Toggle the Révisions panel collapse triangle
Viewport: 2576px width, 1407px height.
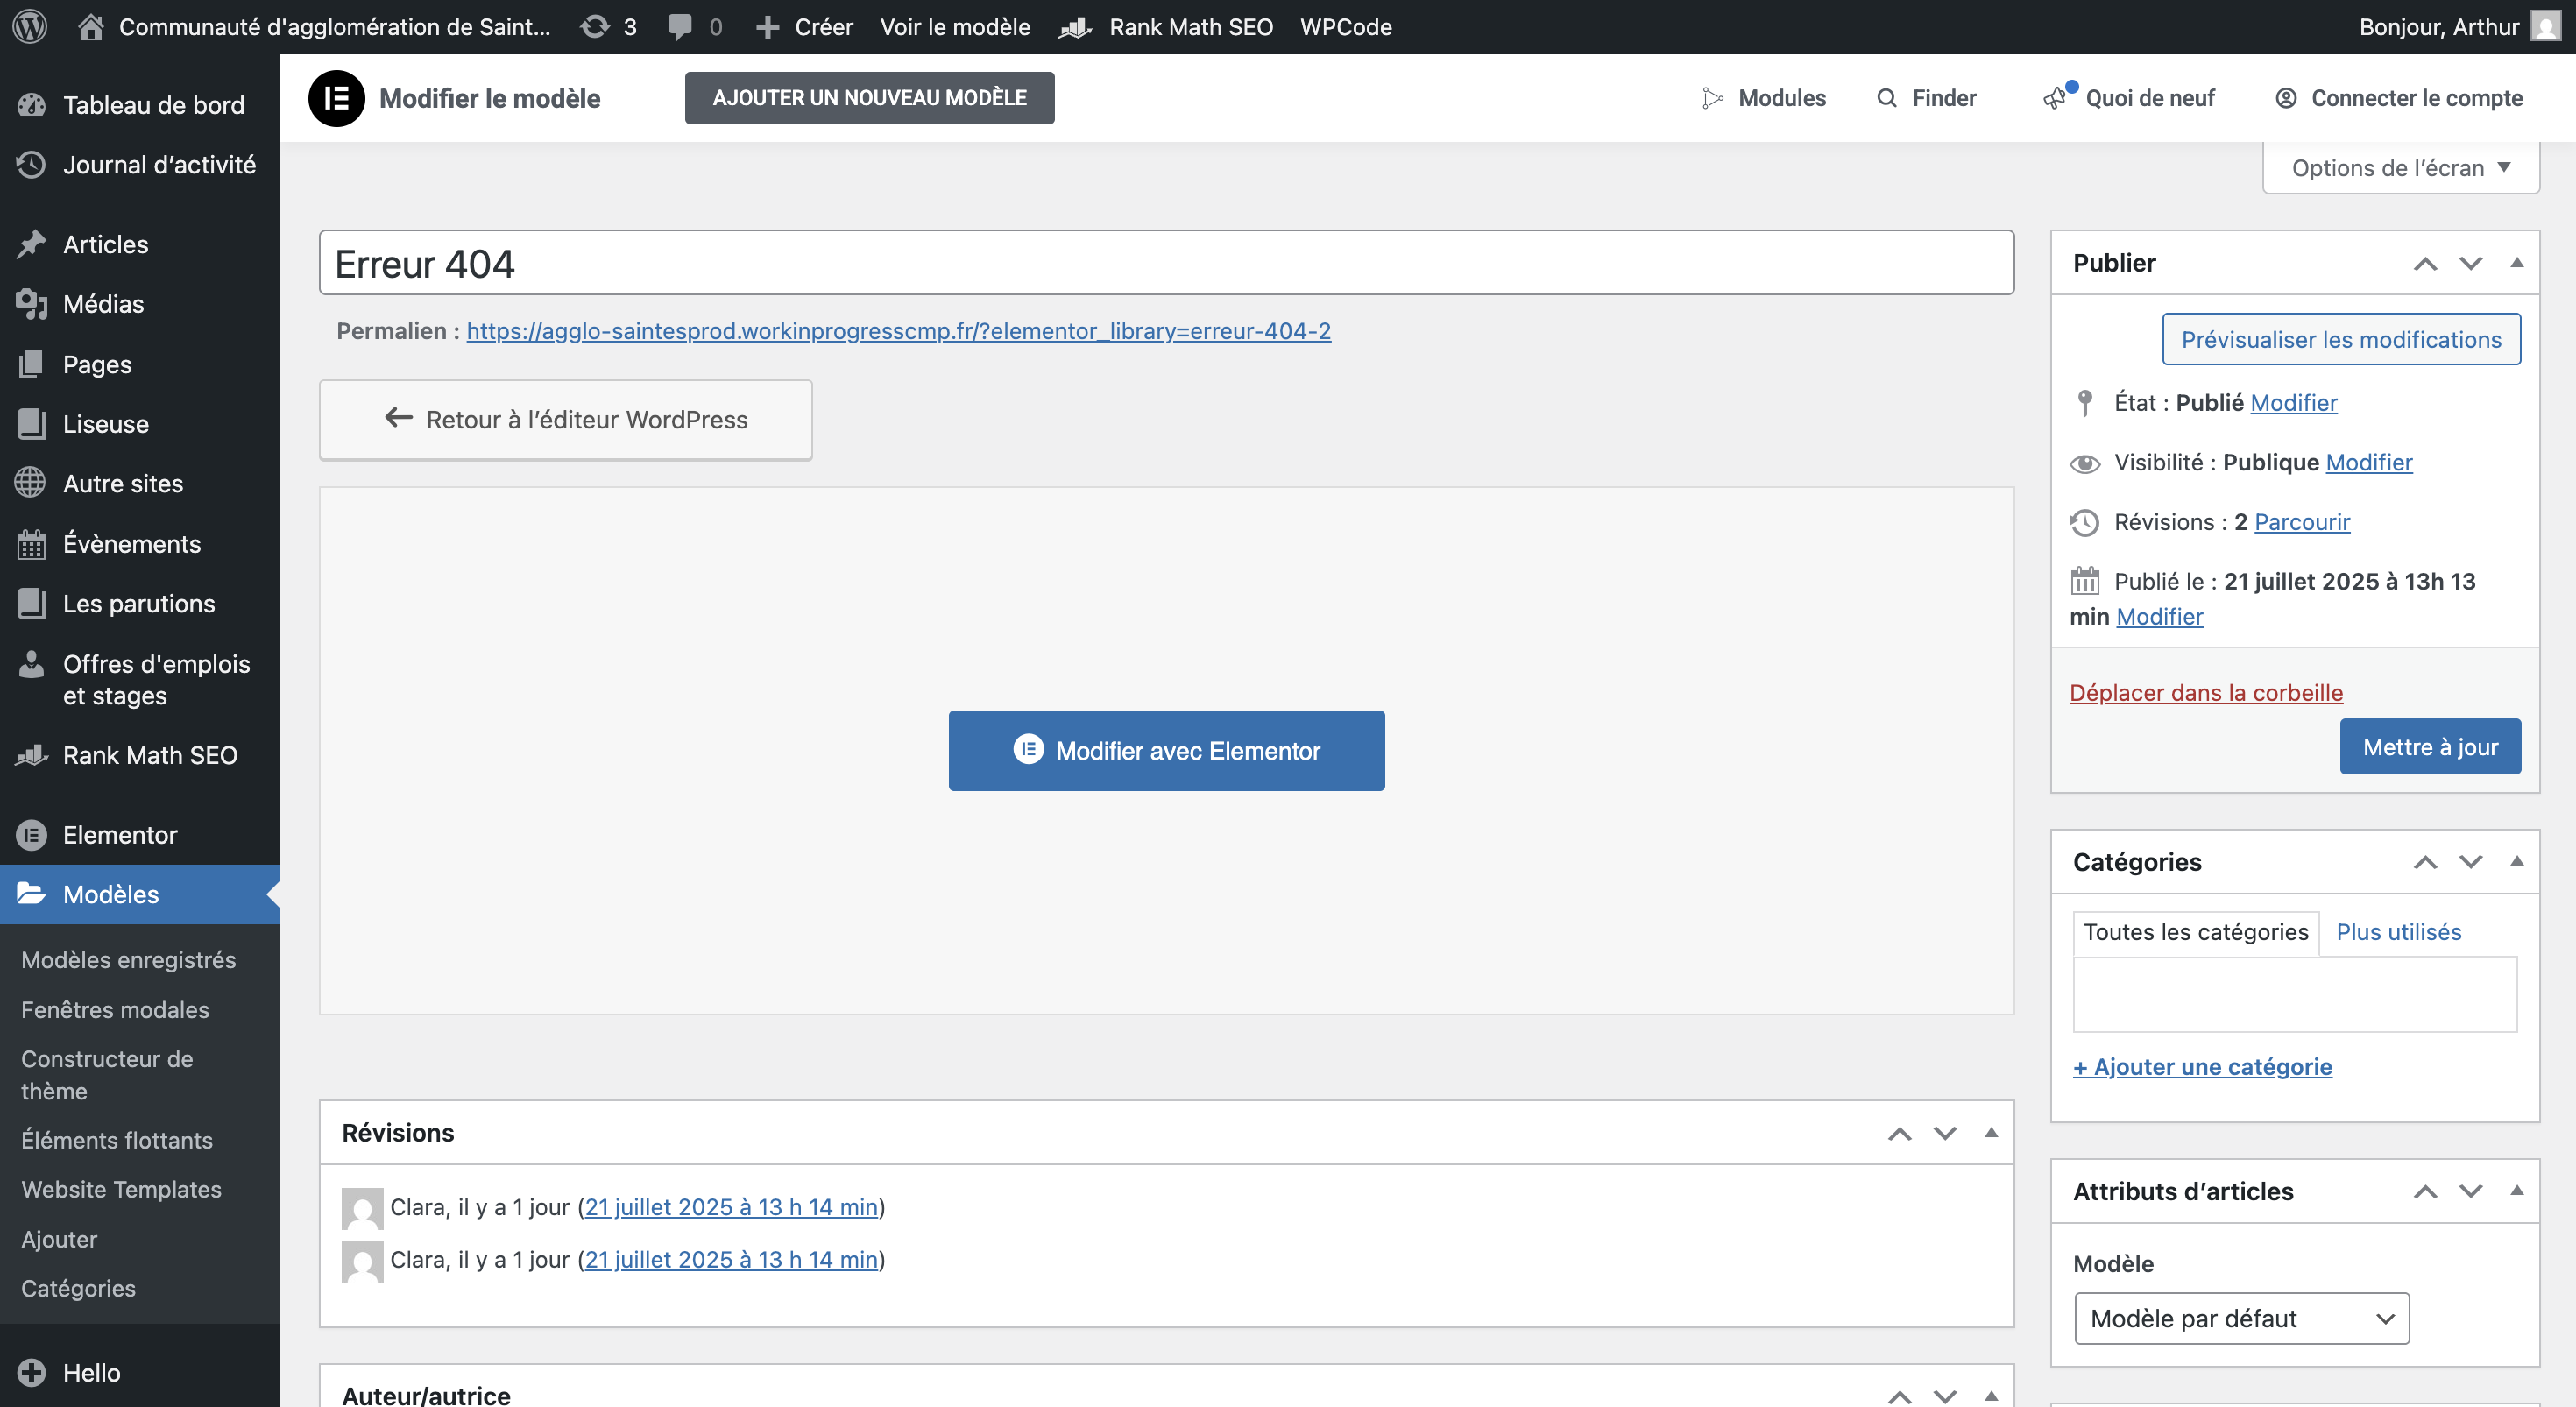1991,1132
